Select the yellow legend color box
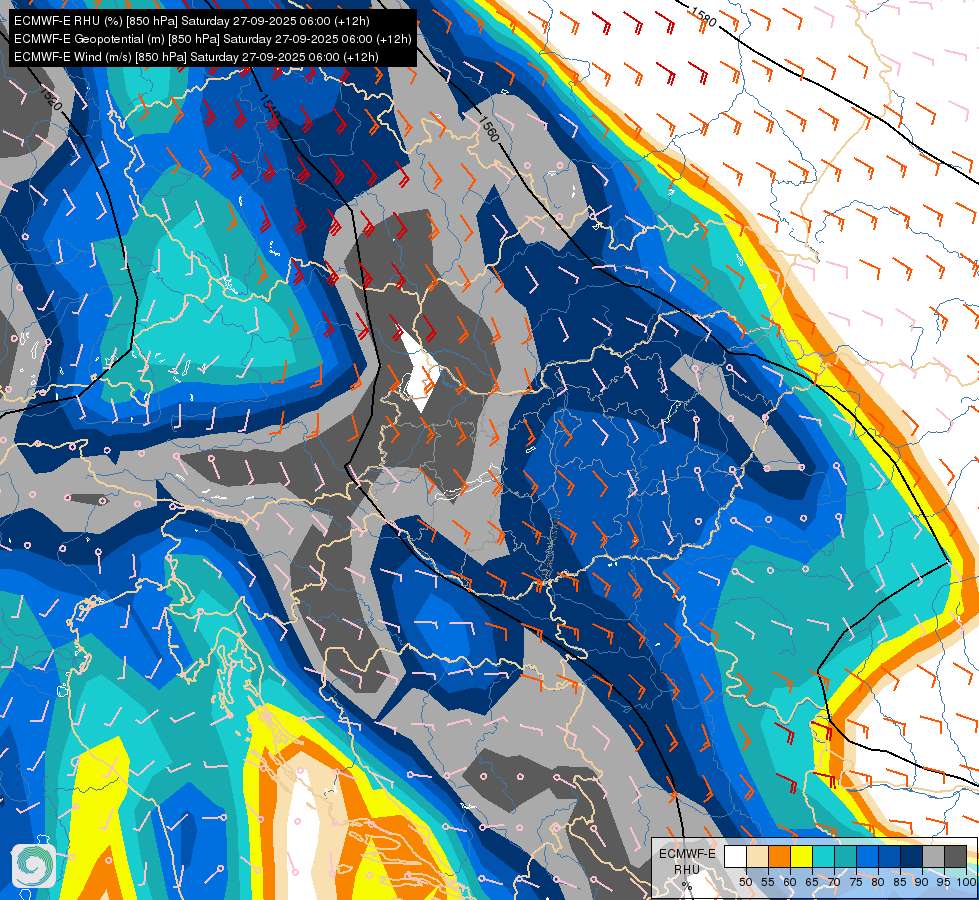This screenshot has height=900, width=979. 801,856
